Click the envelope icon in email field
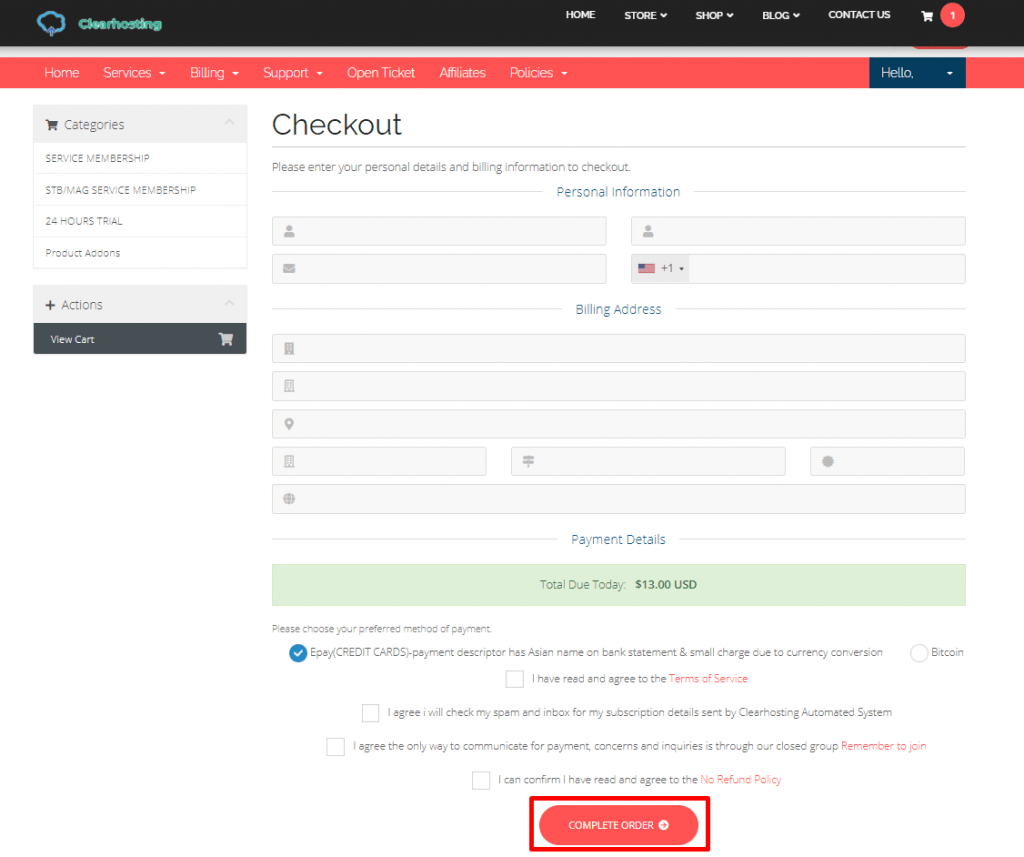Viewport: 1024px width, 857px height. point(289,268)
